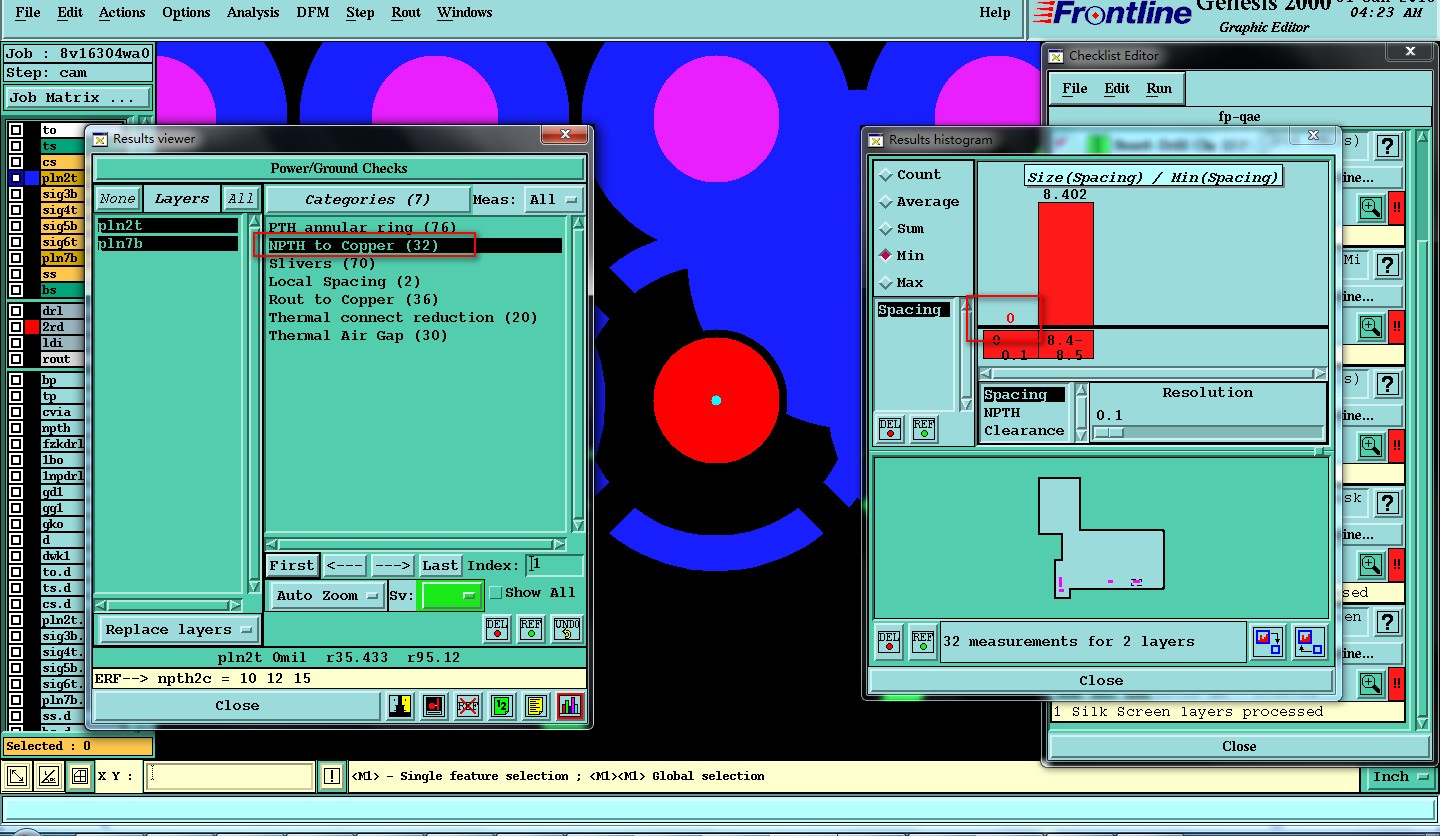Toggle the checkbox for layer sig3b
This screenshot has height=836, width=1440.
[15, 194]
